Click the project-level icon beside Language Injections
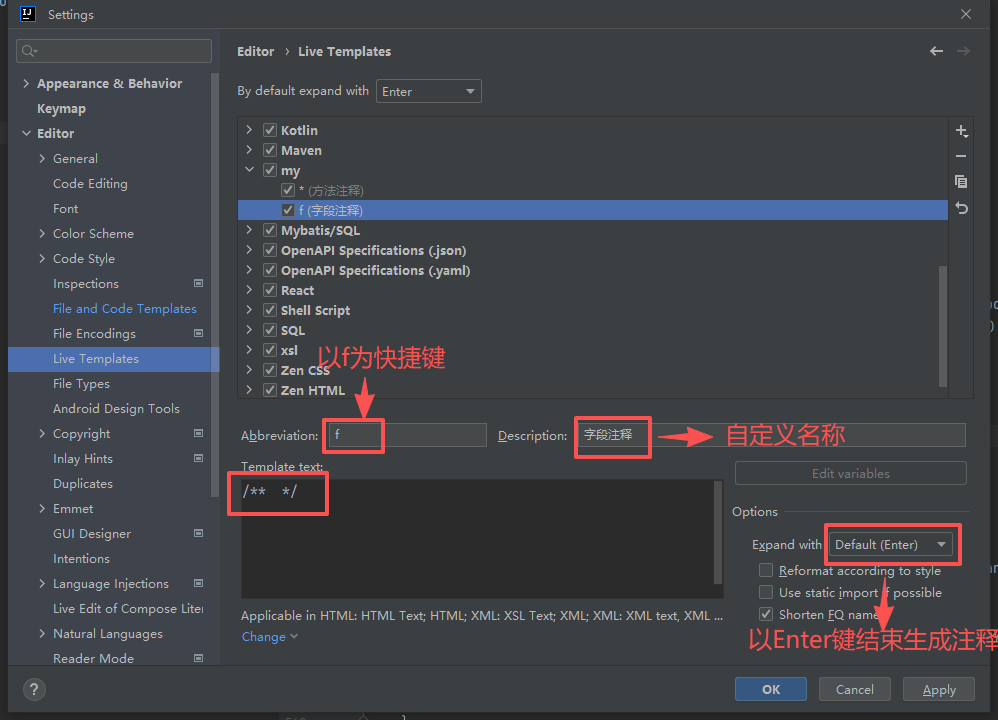The image size is (998, 720). click(x=199, y=583)
